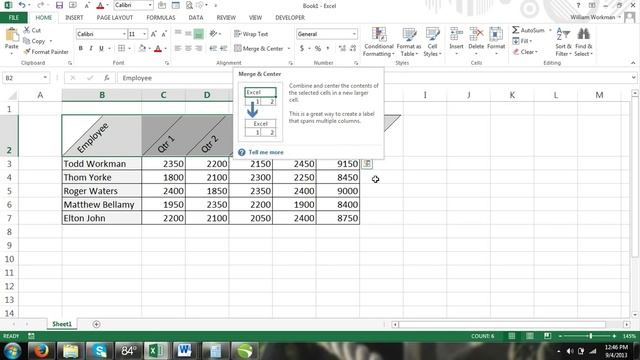Click the Middle Align icon
Viewport: 640px width, 360px height.
click(188, 34)
